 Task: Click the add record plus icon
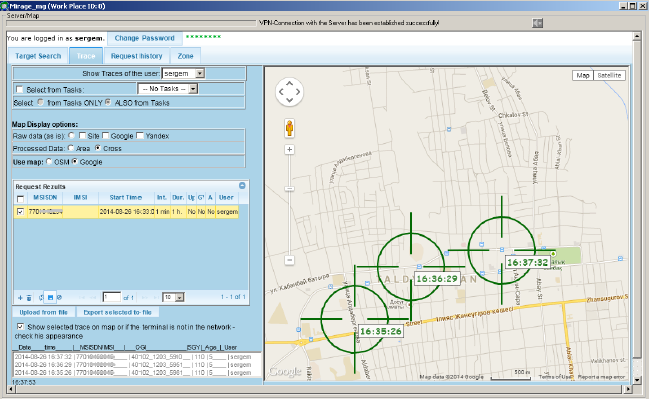click(x=20, y=298)
